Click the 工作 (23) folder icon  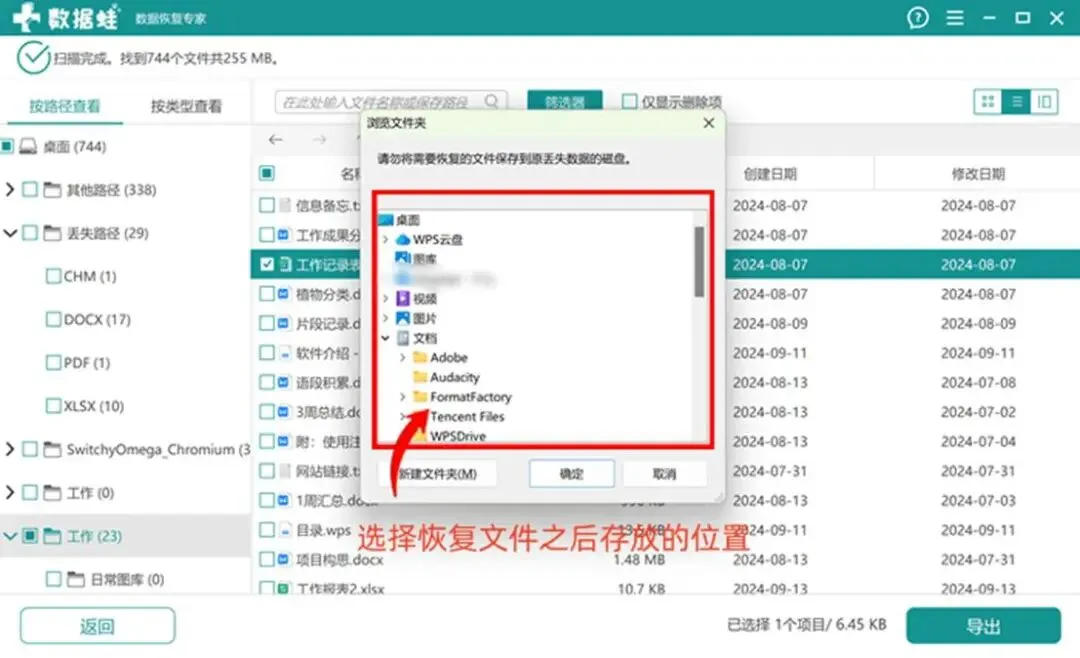pos(52,535)
